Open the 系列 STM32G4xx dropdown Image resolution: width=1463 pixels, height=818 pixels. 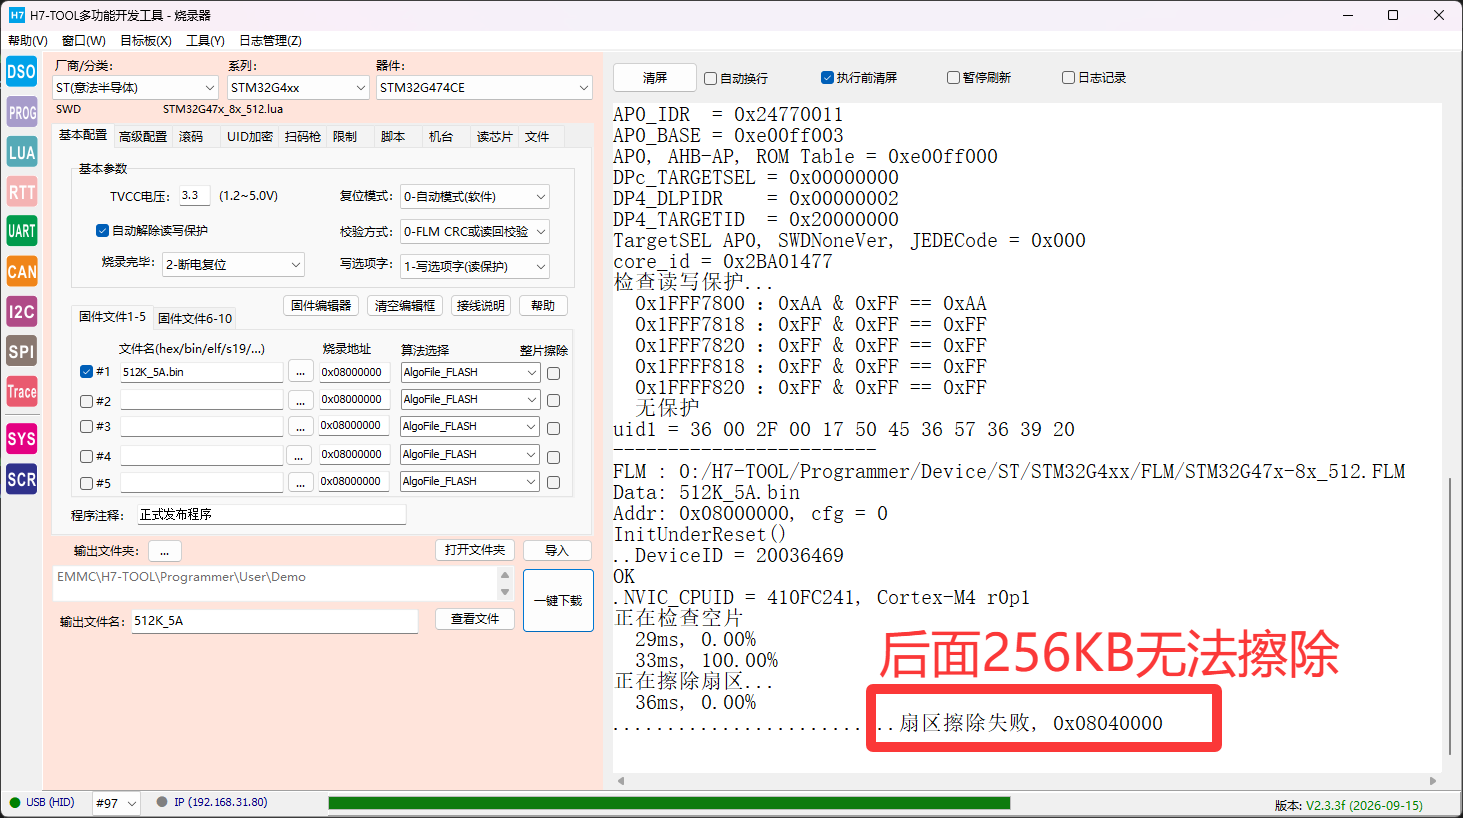coord(298,88)
